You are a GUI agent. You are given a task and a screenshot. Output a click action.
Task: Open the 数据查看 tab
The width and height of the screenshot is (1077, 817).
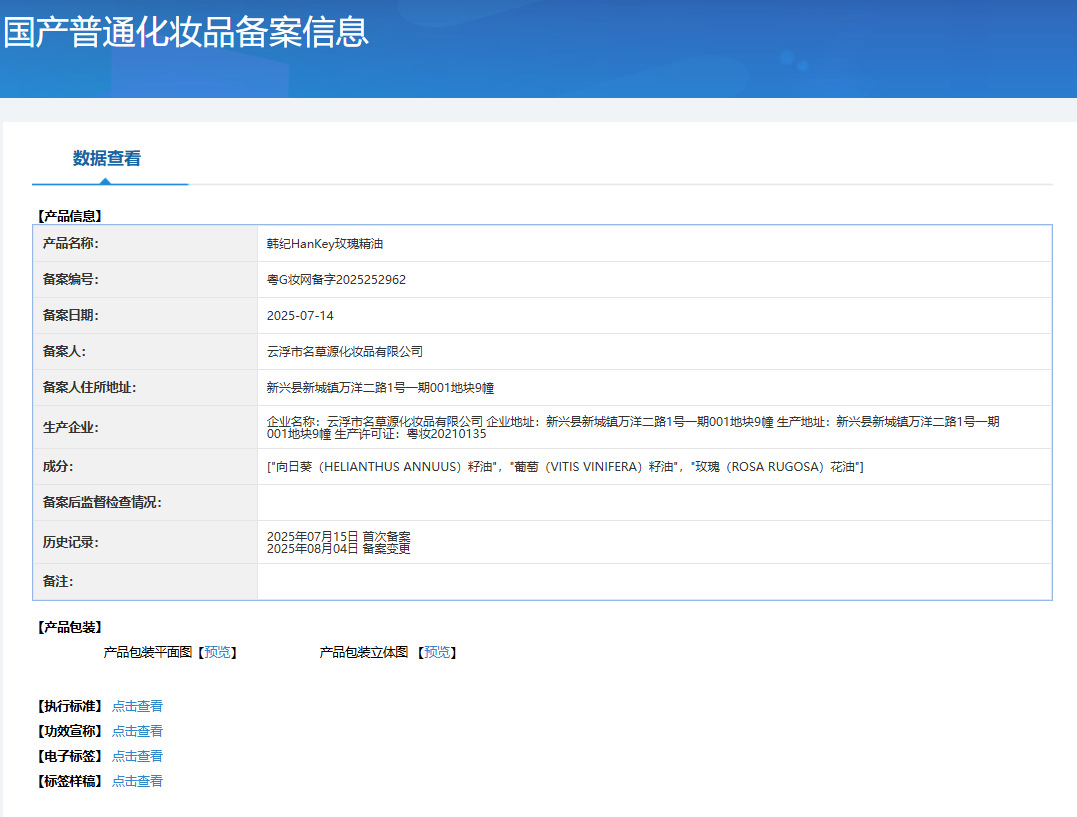[106, 158]
